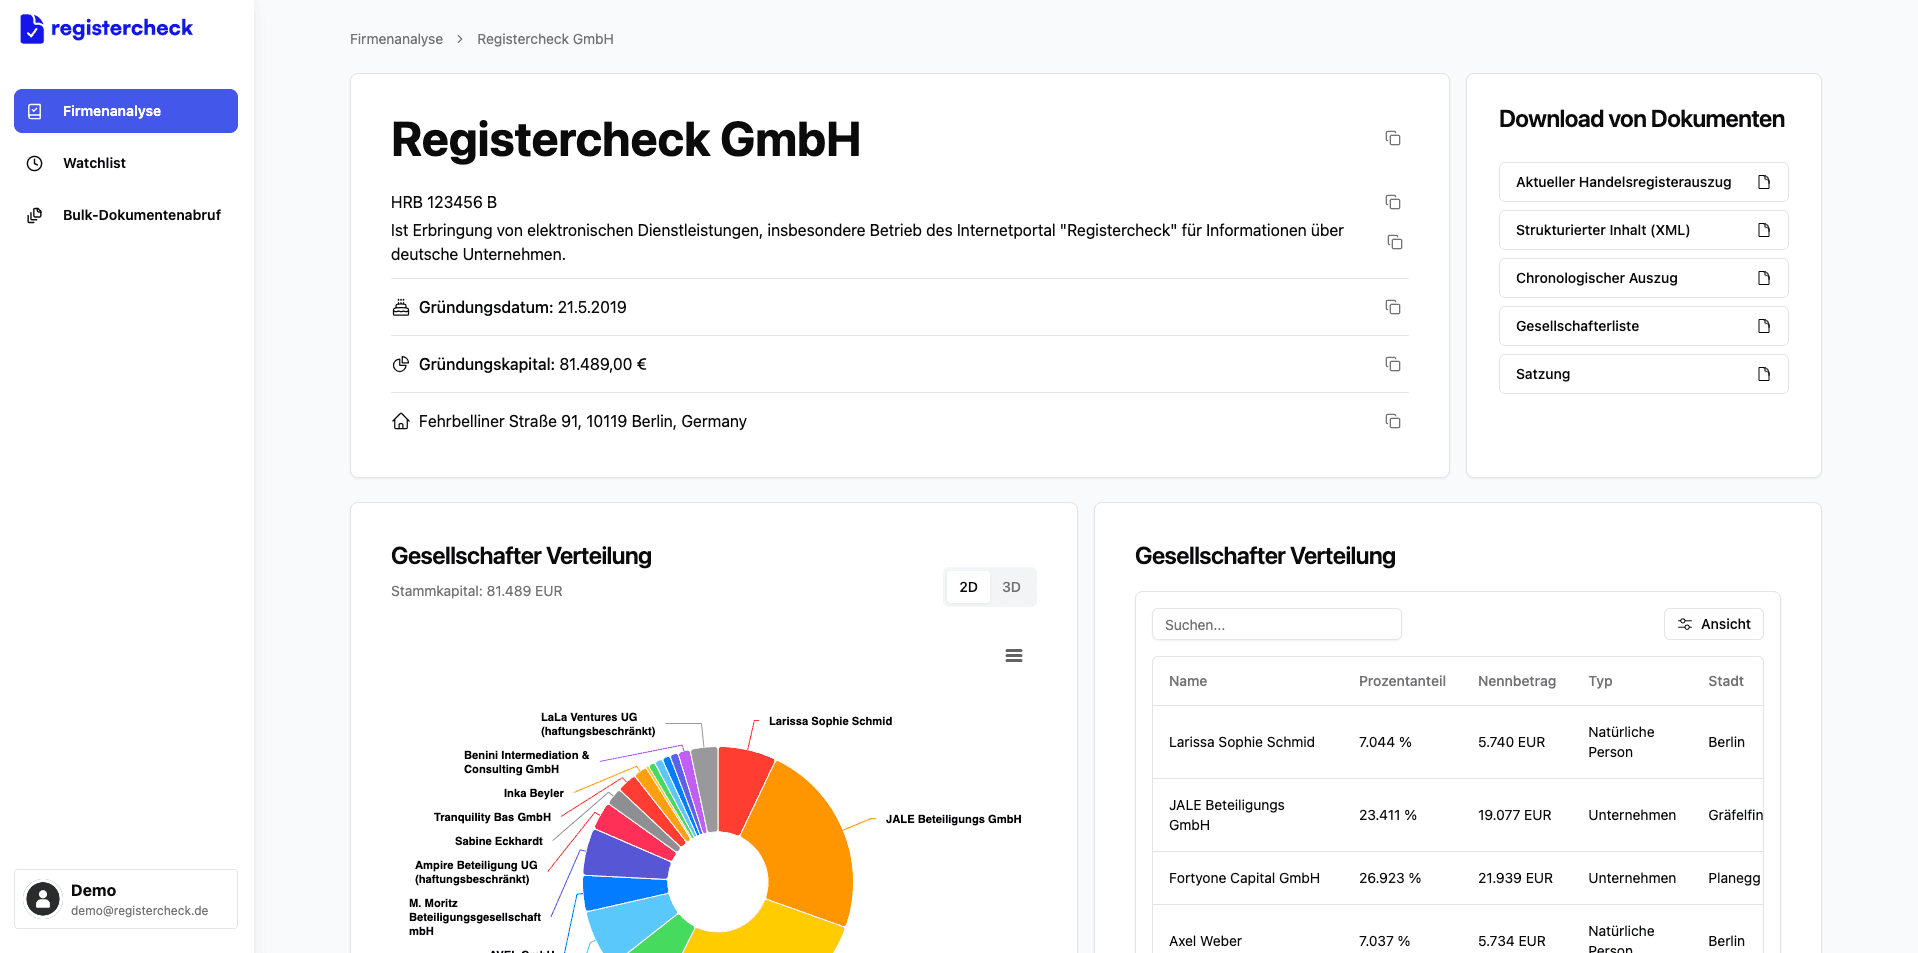Click the M. Moritz Beteiligungsgesellschaft chart label
The image size is (1918, 953).
(474, 917)
